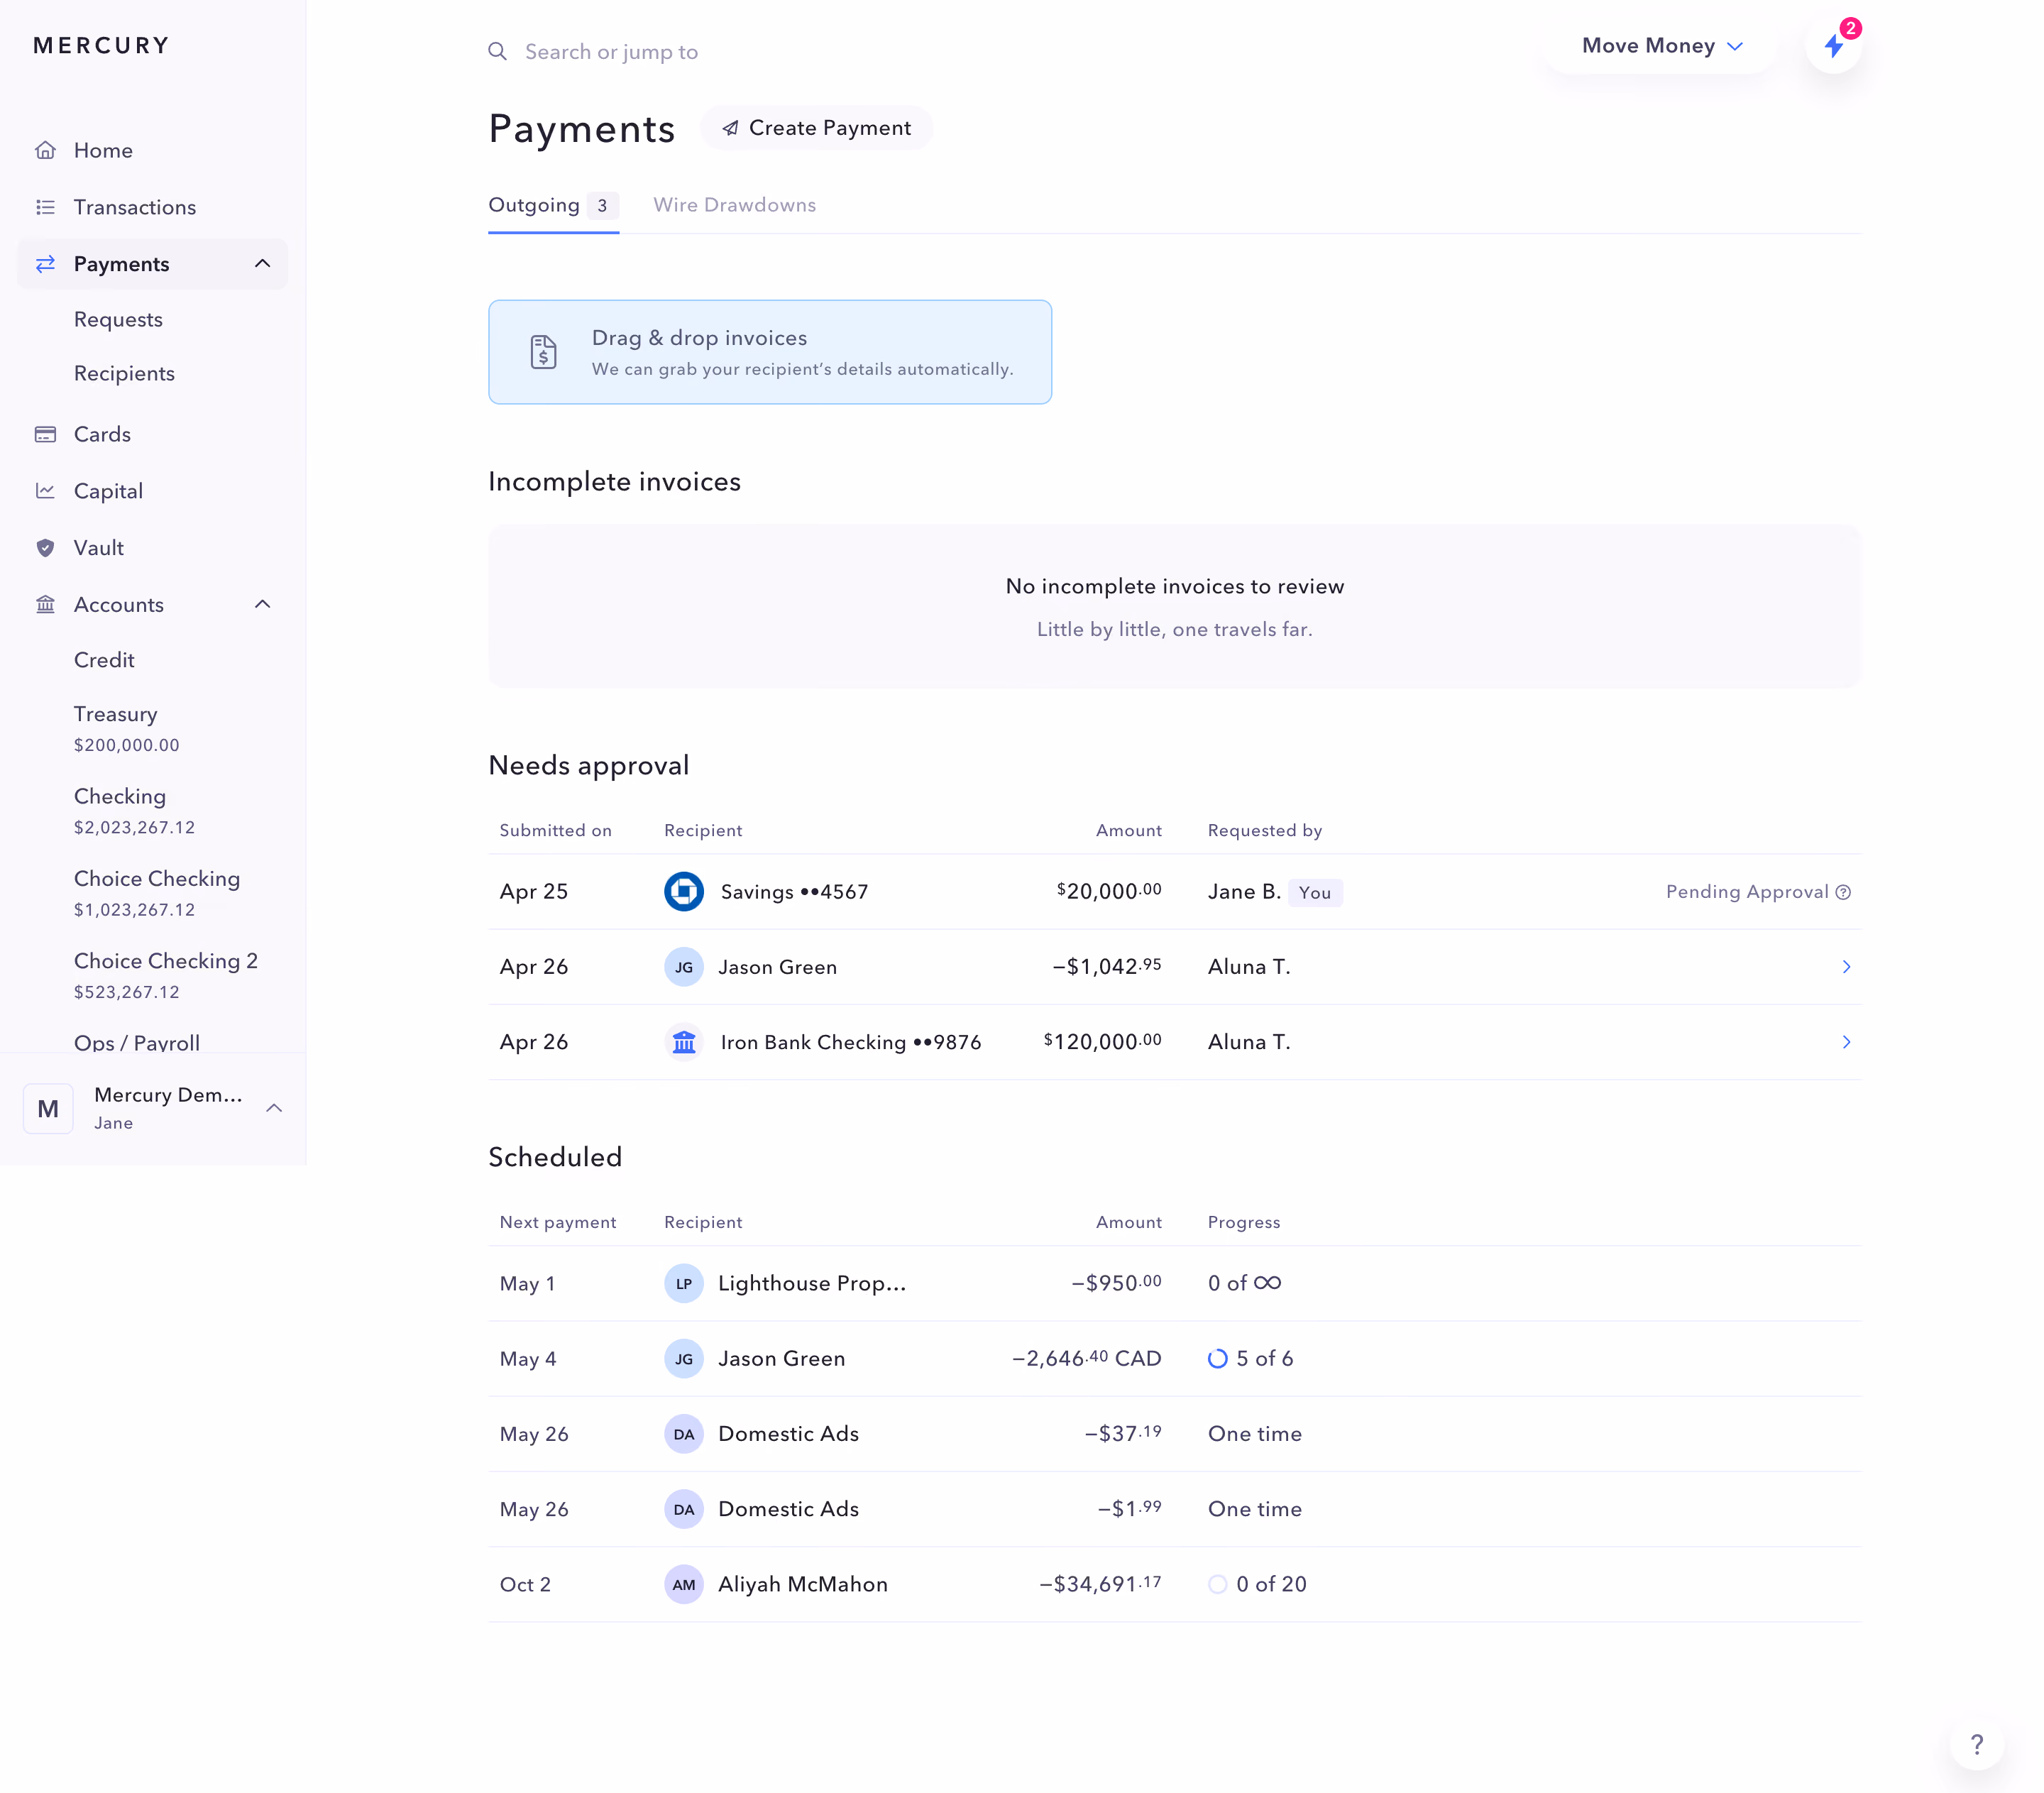Select the Domestic Ads −$37.19 payment

[1174, 1434]
